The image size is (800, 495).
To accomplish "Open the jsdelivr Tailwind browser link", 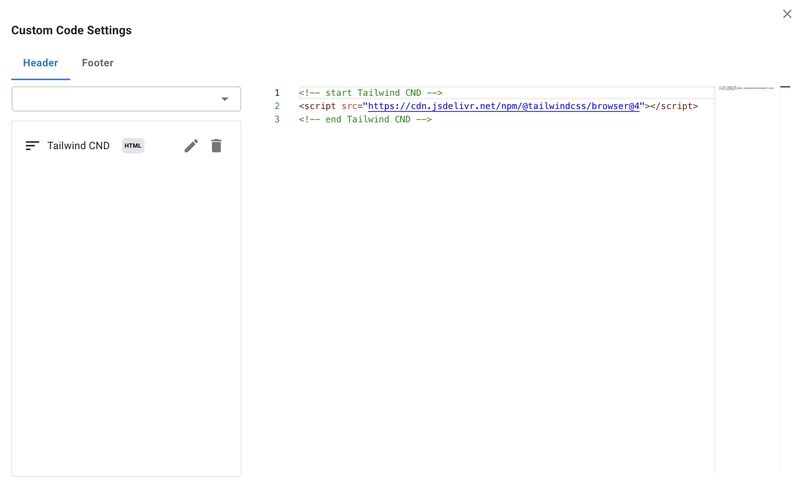I will click(x=504, y=106).
